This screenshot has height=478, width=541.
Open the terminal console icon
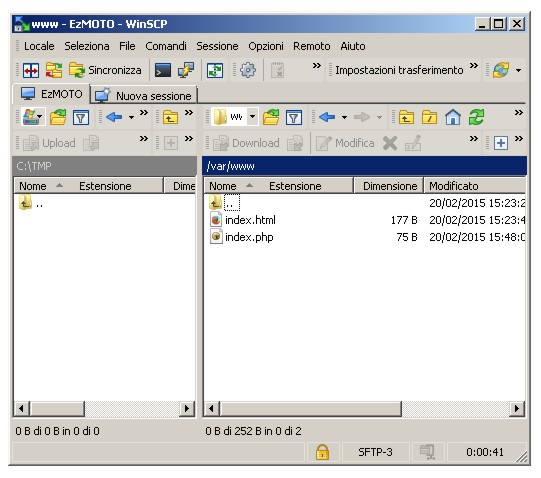[x=163, y=70]
